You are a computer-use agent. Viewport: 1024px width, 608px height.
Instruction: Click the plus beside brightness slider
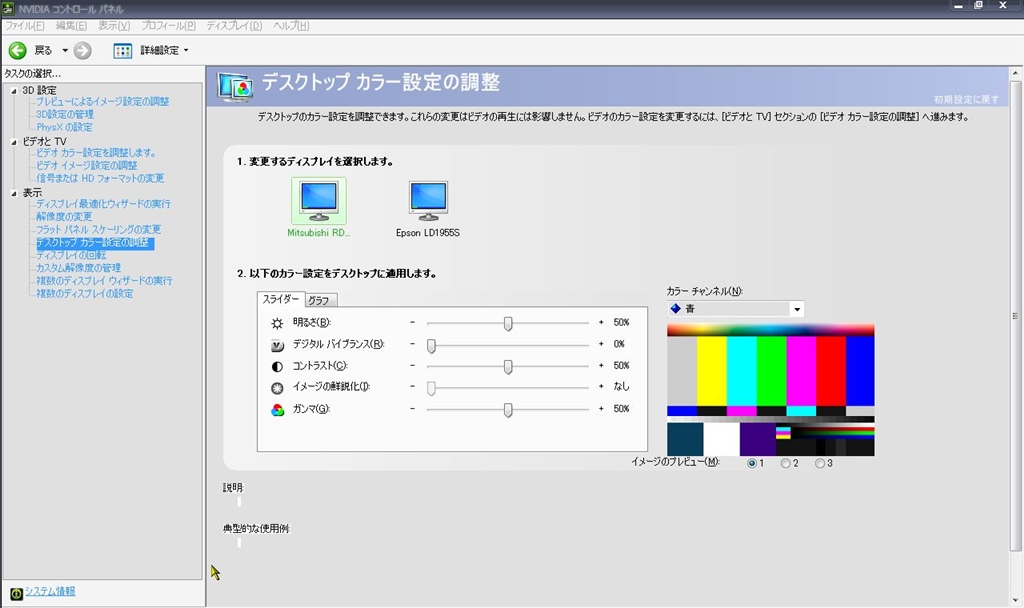(601, 322)
